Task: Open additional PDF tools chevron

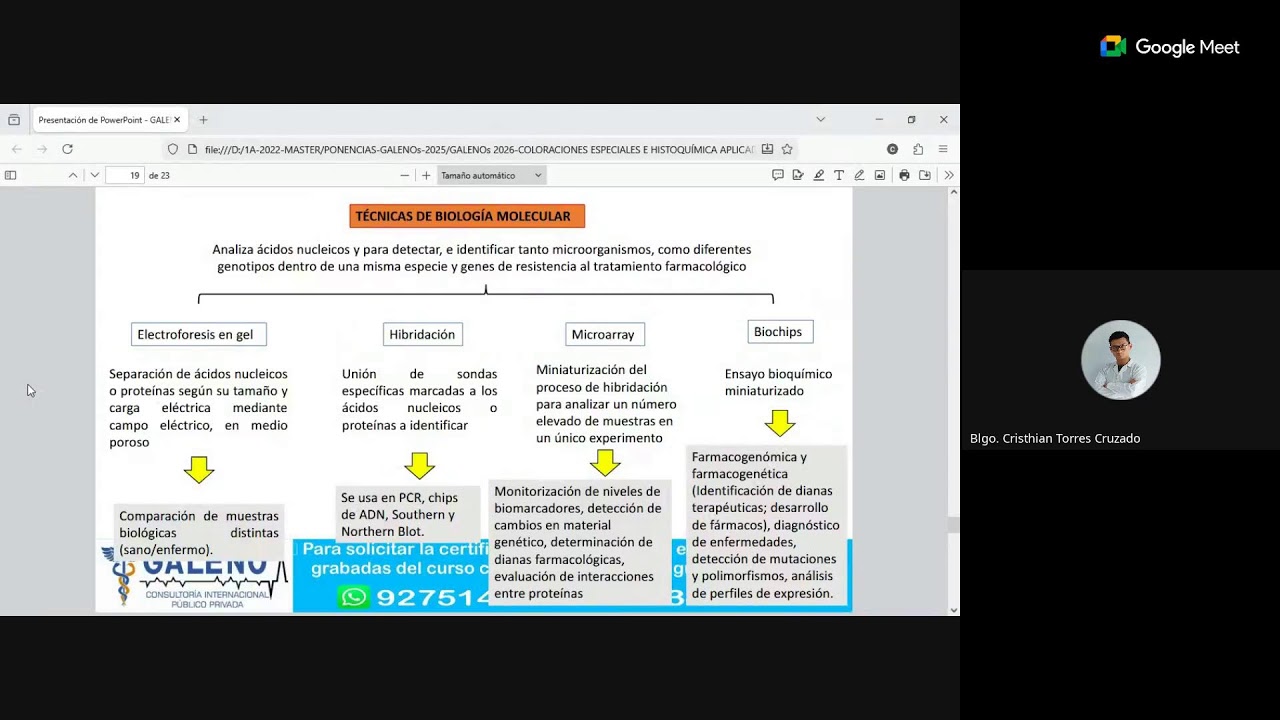Action: (x=949, y=175)
